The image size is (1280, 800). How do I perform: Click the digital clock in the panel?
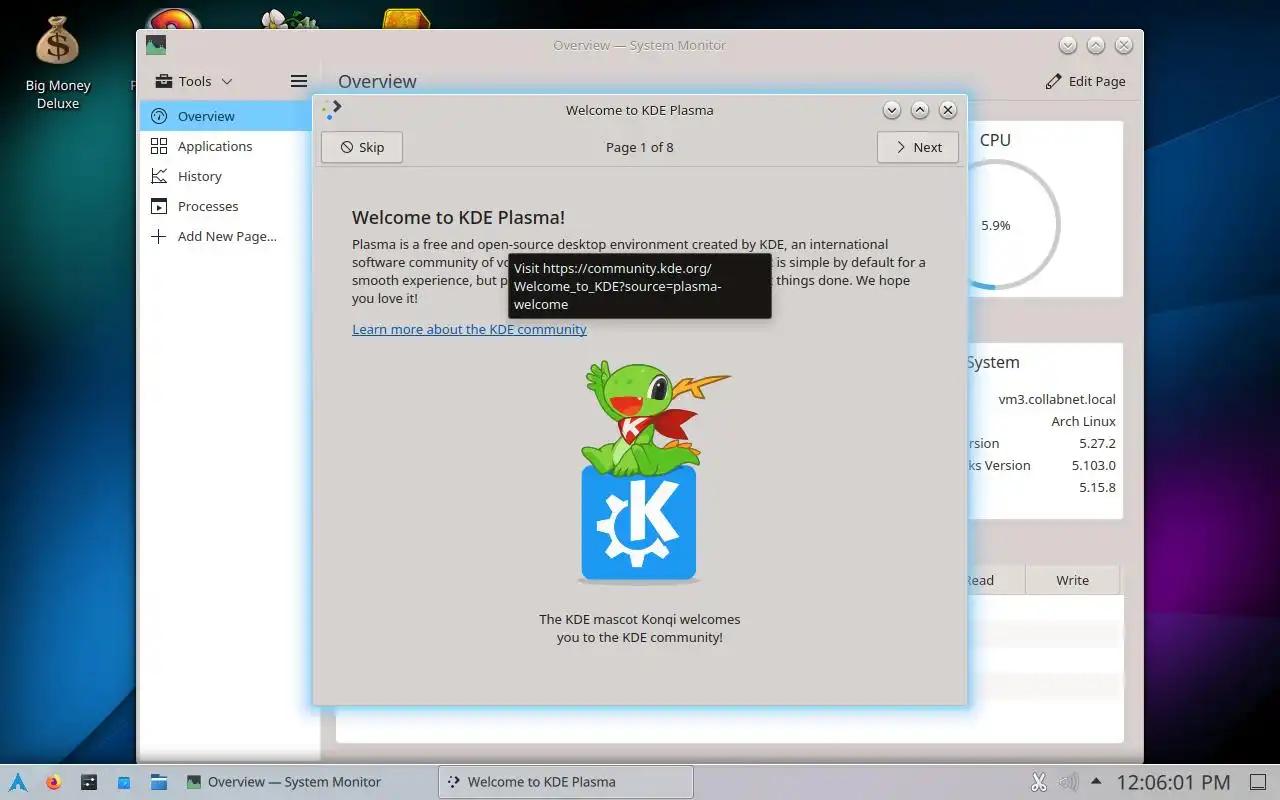coord(1173,782)
